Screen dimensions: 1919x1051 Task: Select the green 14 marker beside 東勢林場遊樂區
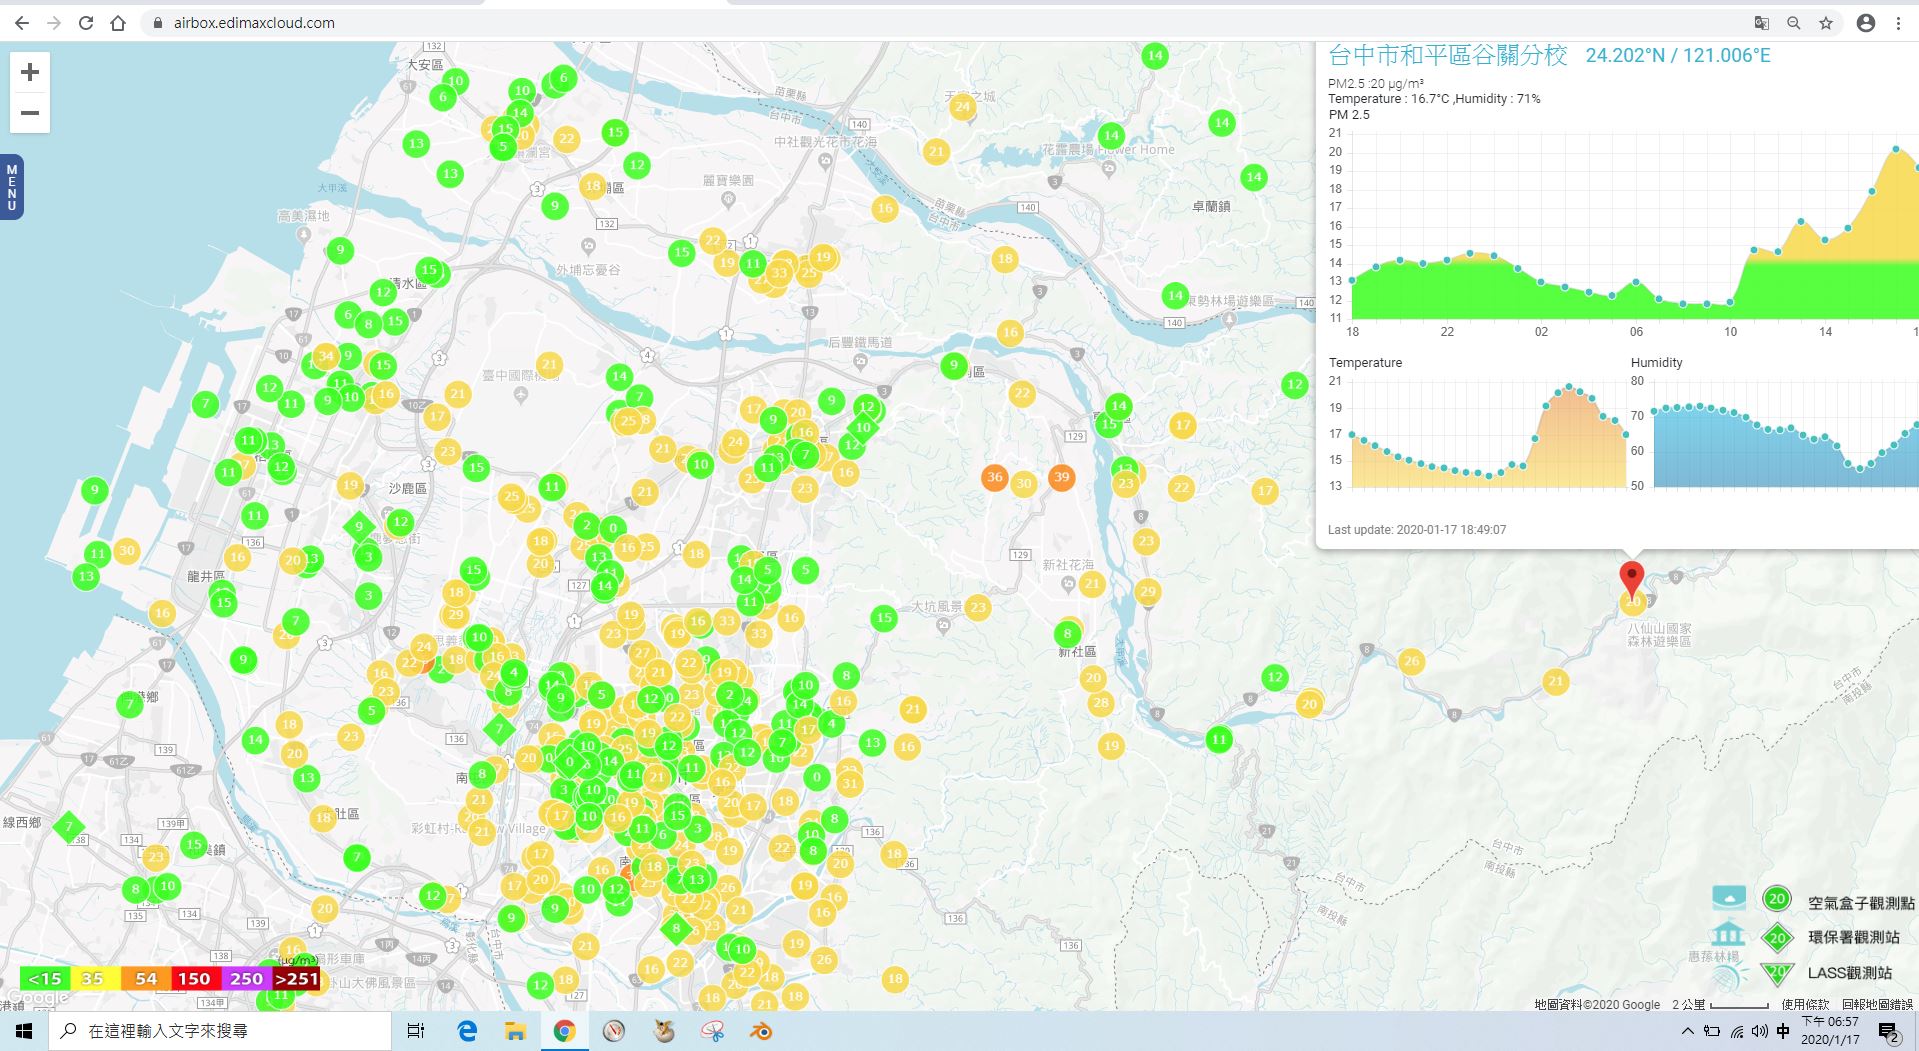1176,296
